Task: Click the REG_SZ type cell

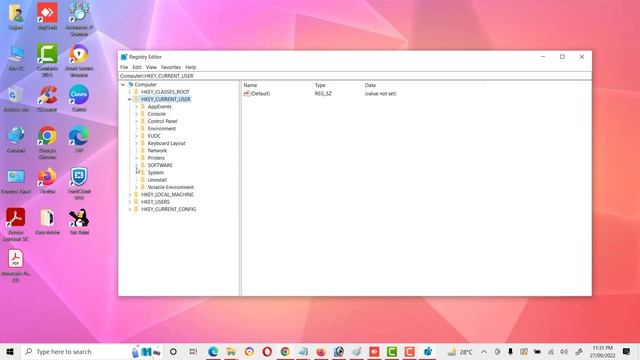Action: click(x=323, y=93)
